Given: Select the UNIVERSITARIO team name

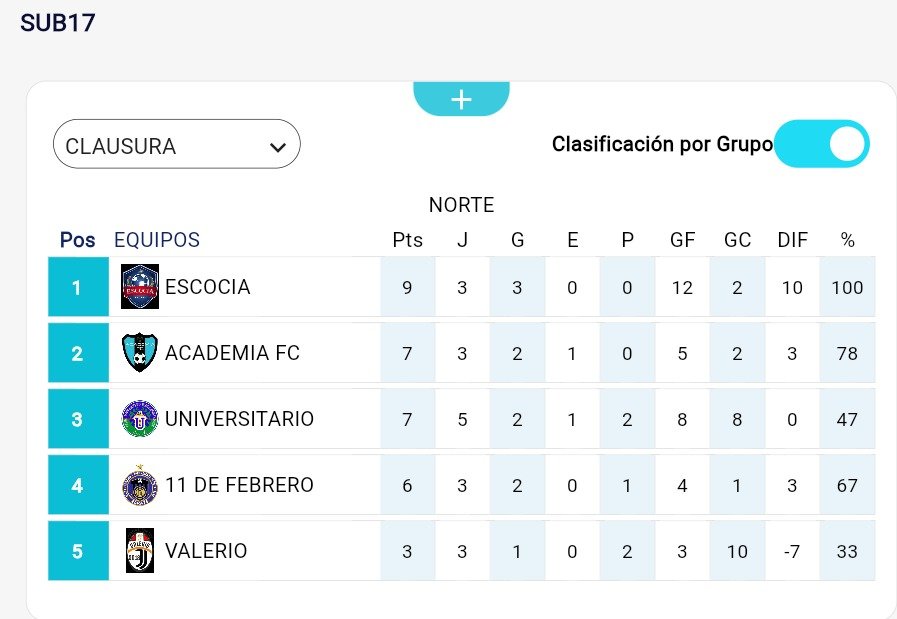Looking at the screenshot, I should point(239,418).
